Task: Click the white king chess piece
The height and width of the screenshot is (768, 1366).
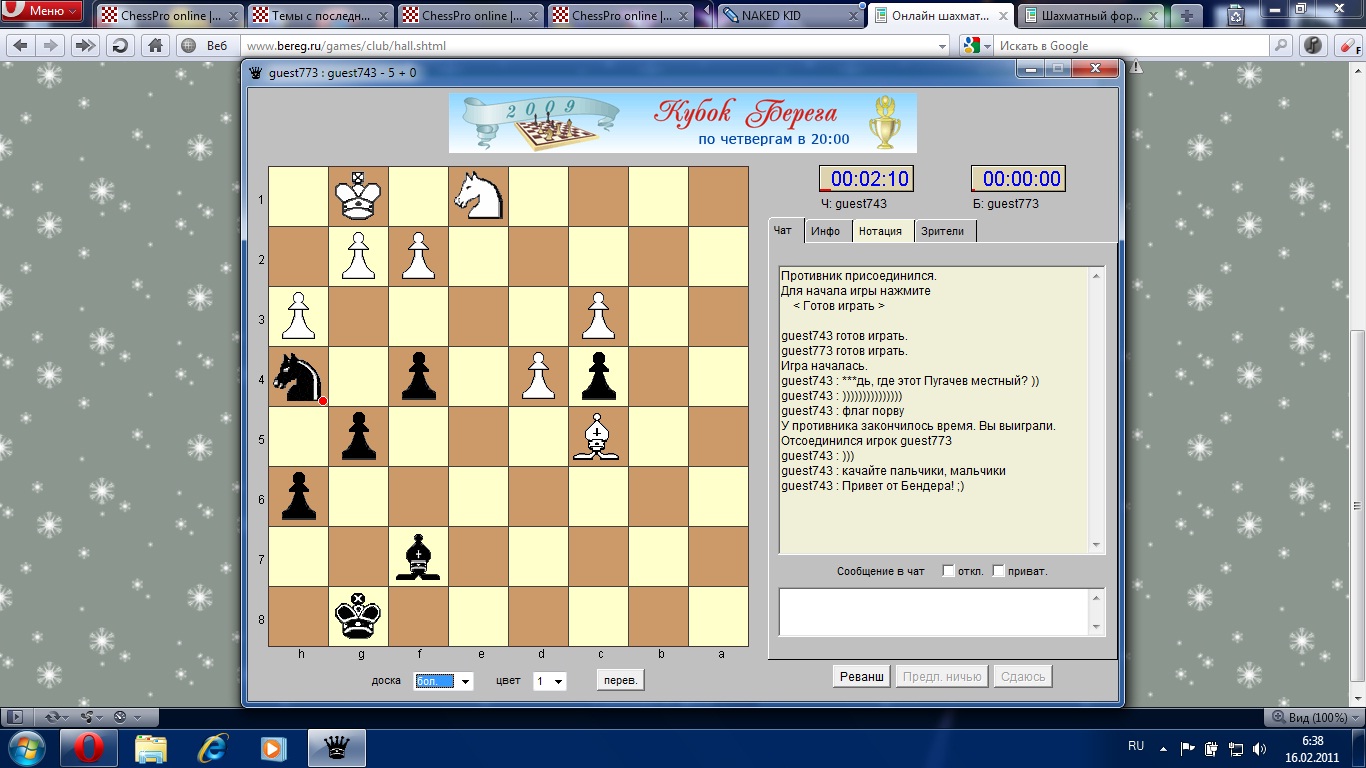Action: [358, 197]
